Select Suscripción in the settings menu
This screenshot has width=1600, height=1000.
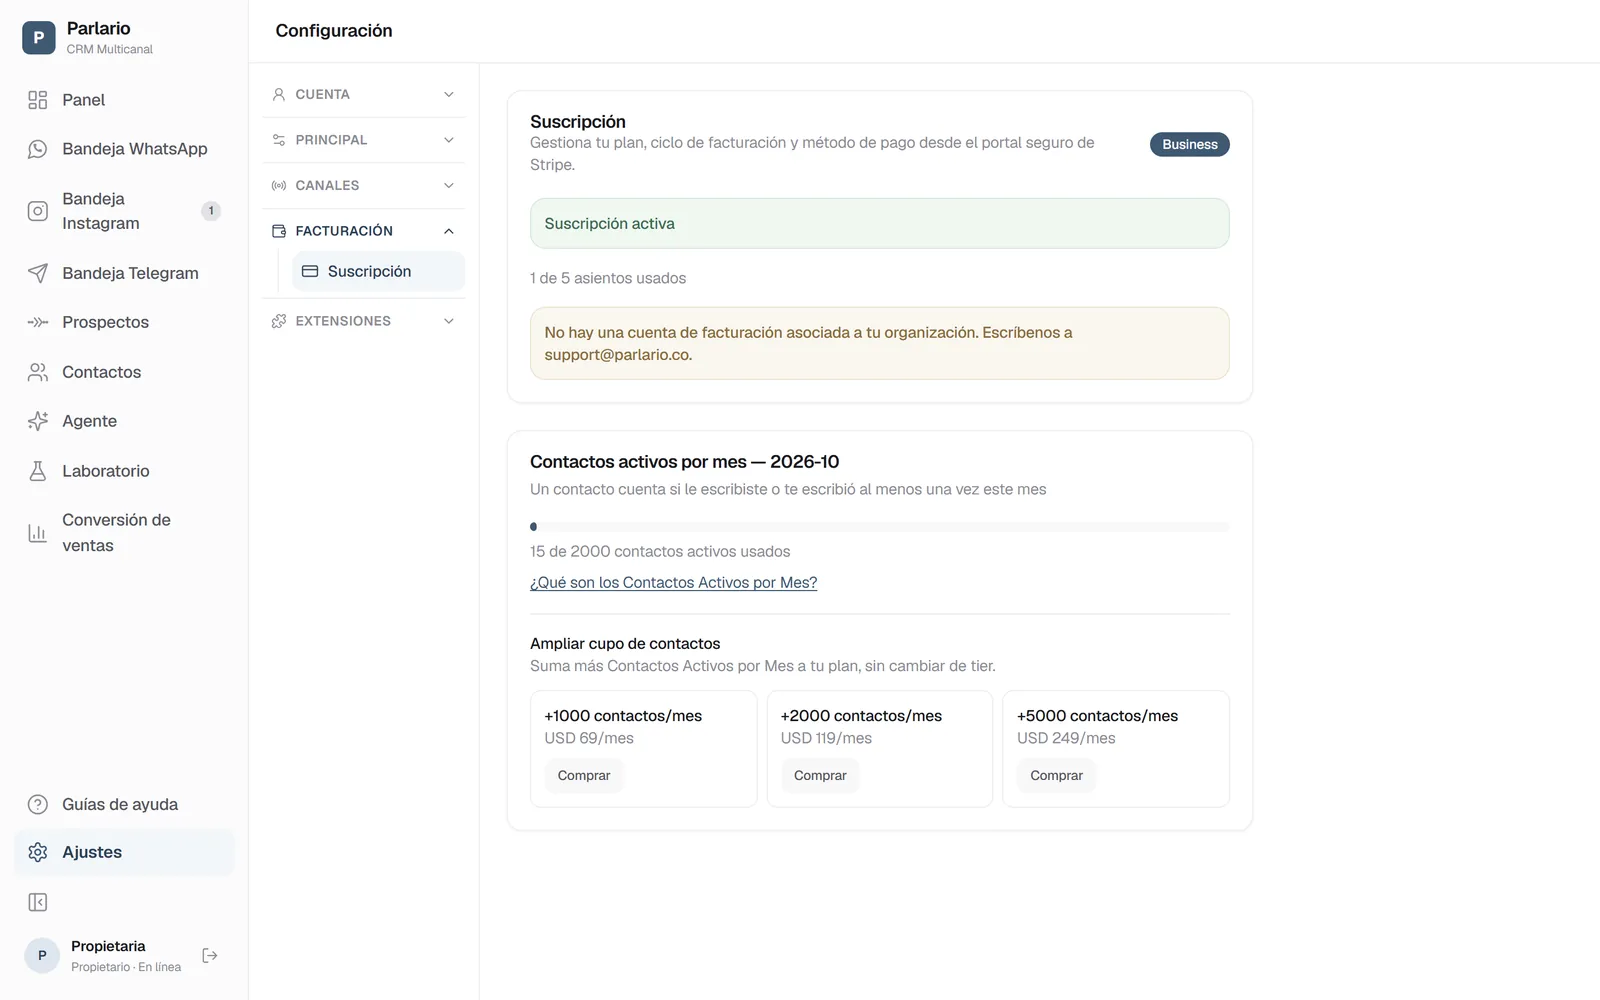point(378,271)
